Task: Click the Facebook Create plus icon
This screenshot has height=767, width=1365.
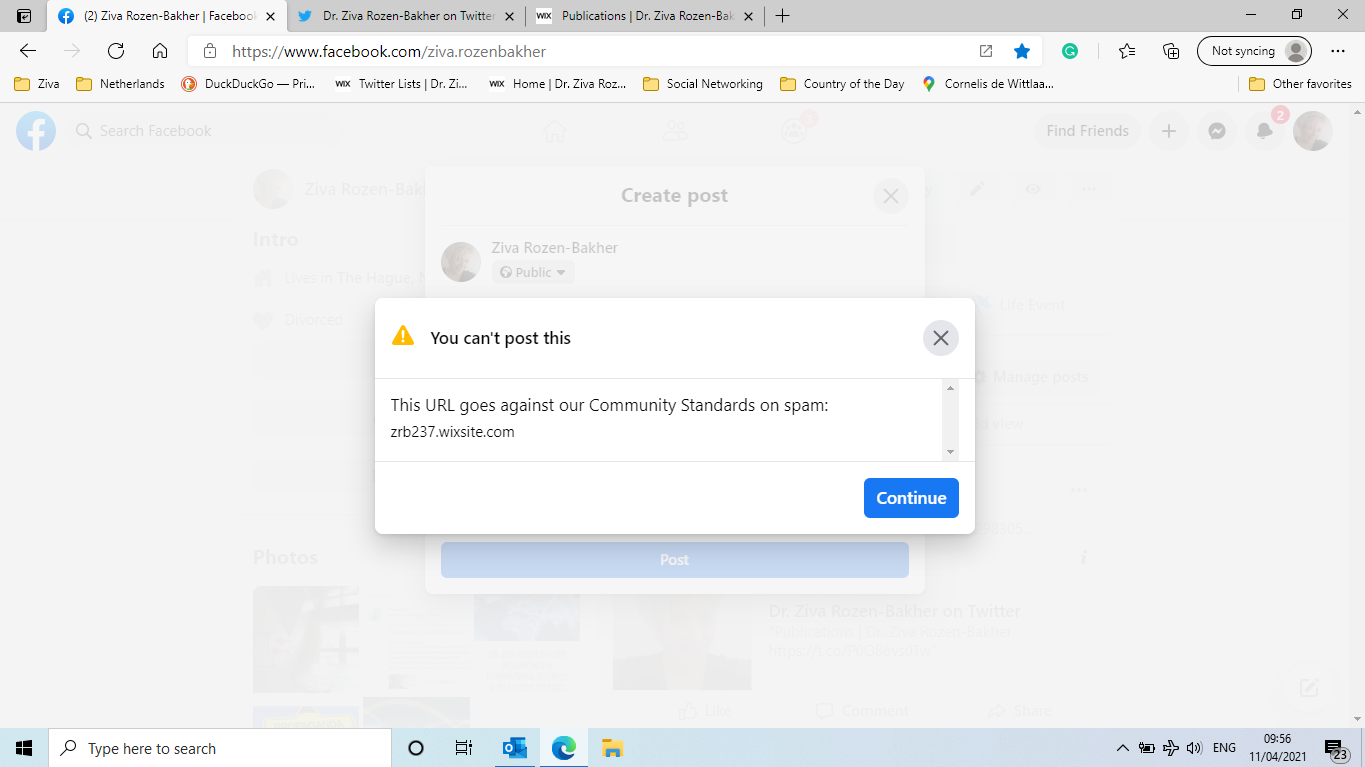Action: (1168, 131)
